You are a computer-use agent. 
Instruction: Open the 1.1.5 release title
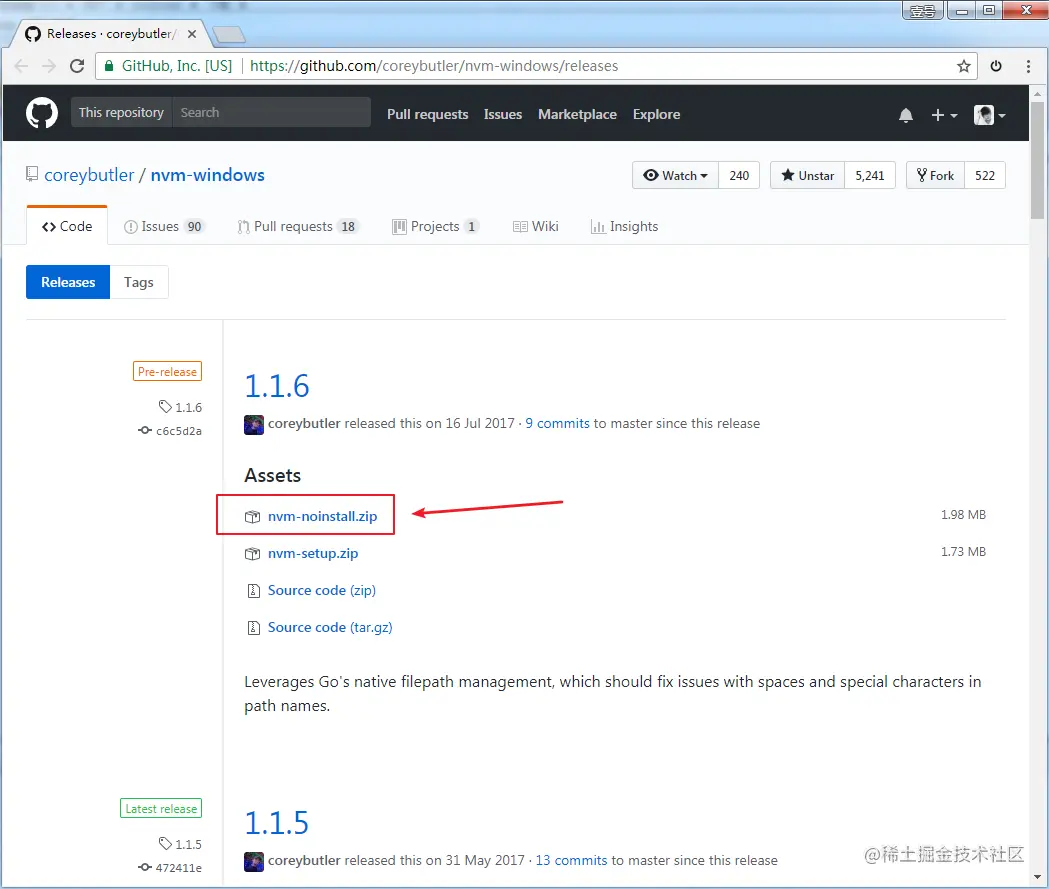coord(276,823)
